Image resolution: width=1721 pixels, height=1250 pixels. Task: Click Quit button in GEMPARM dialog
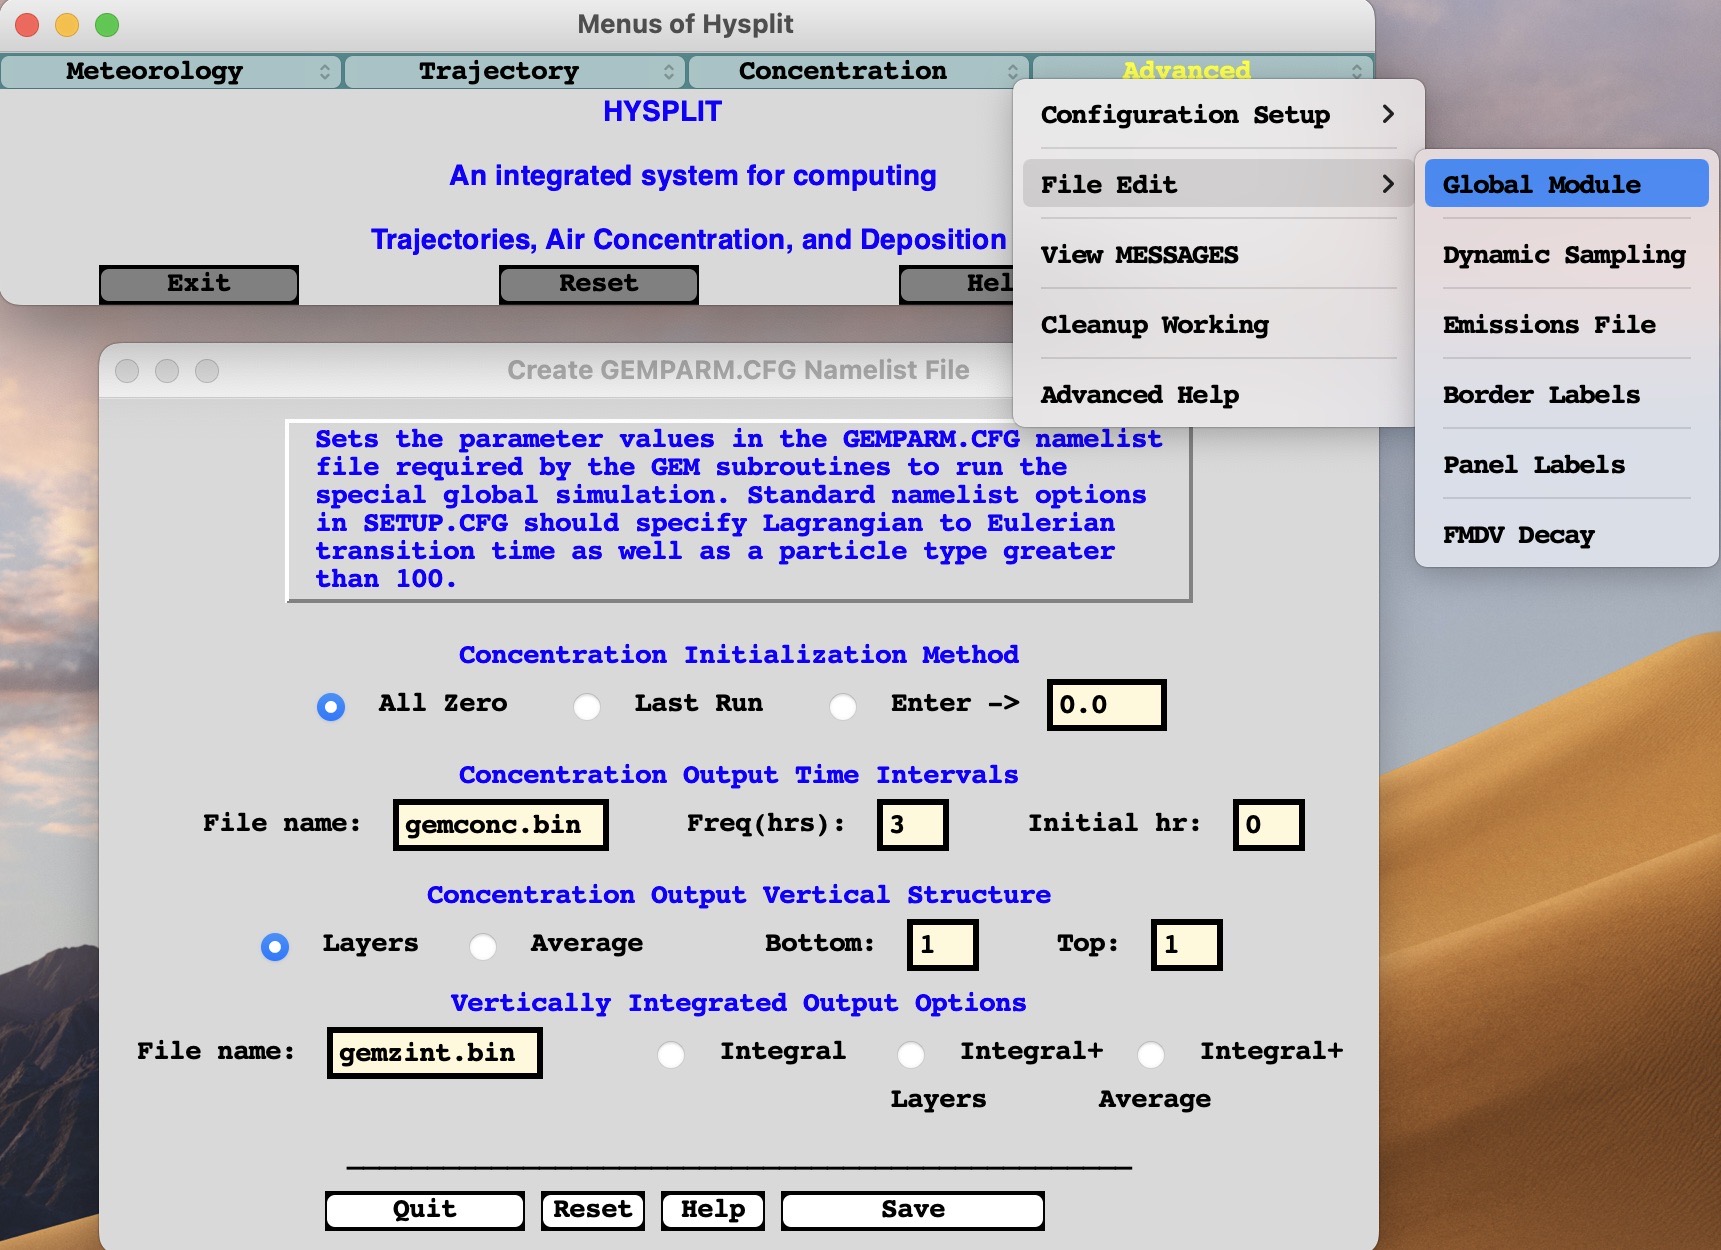[x=425, y=1210]
